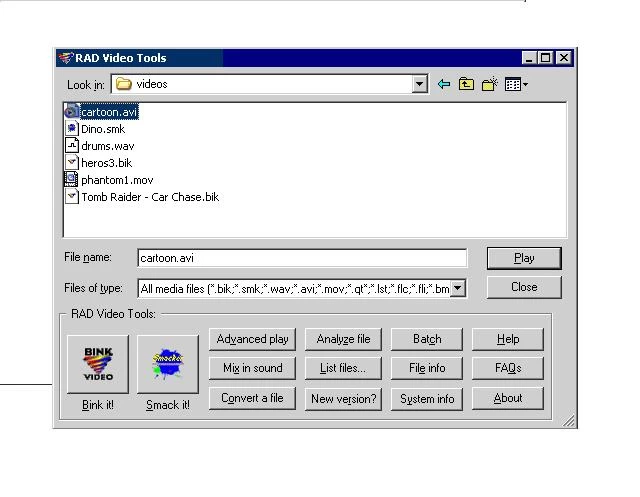The height and width of the screenshot is (497, 640).
Task: Click the Smack it! label
Action: (168, 405)
